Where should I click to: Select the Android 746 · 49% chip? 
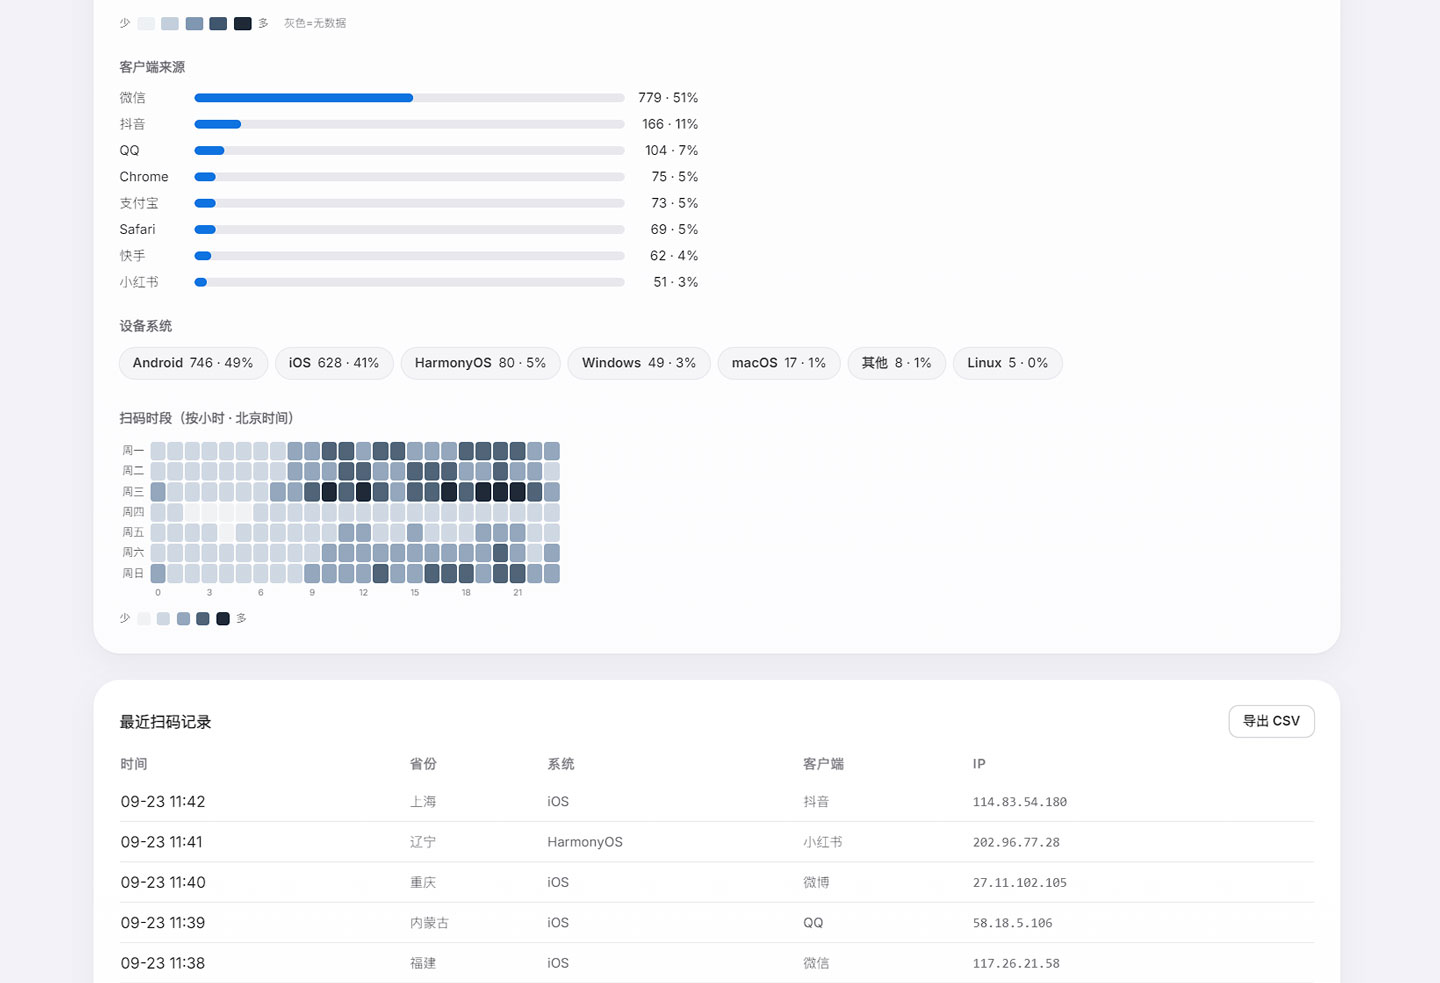[x=193, y=363]
